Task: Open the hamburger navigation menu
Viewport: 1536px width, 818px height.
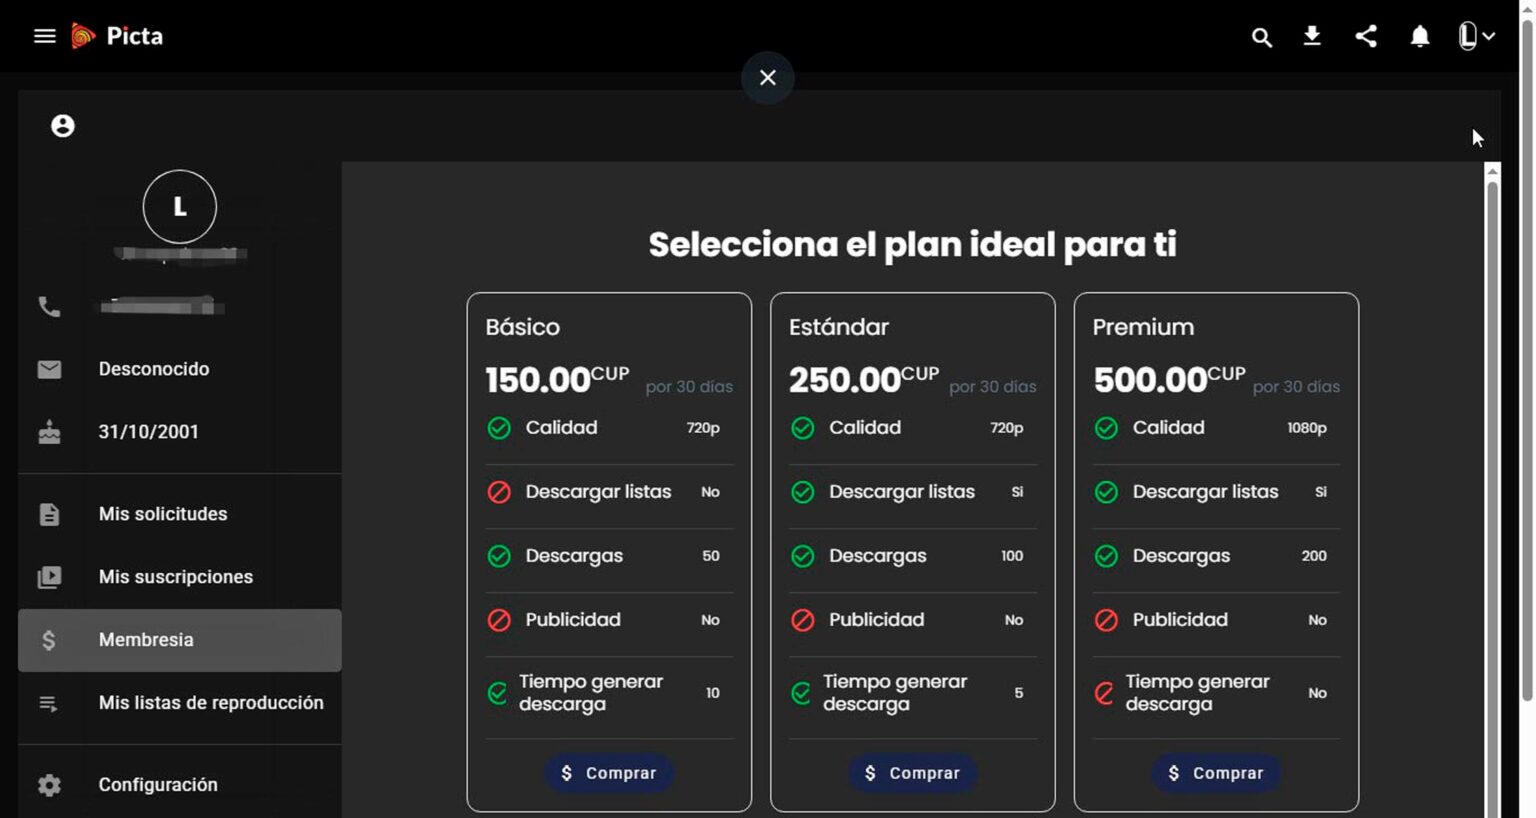Action: pos(44,36)
